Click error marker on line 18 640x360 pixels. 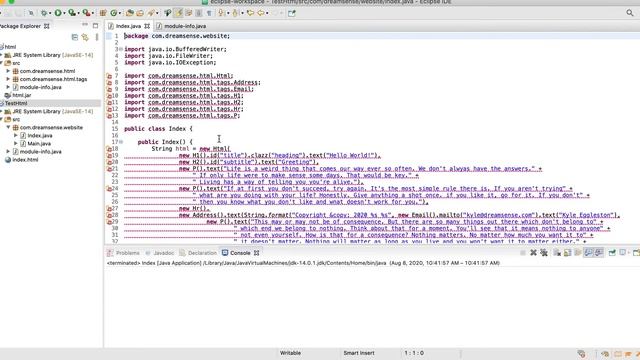point(109,149)
